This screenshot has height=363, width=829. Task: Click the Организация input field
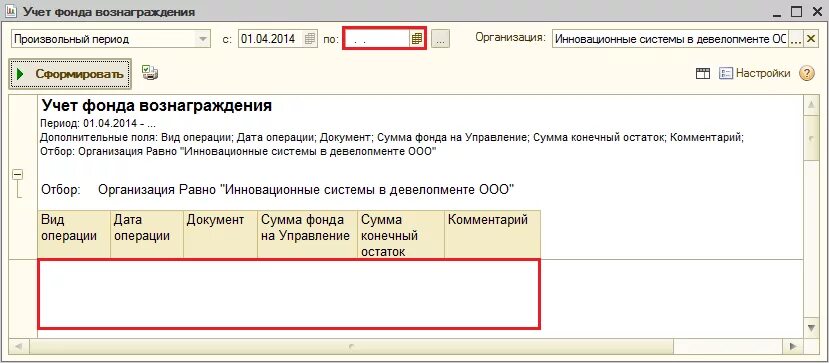tap(670, 39)
